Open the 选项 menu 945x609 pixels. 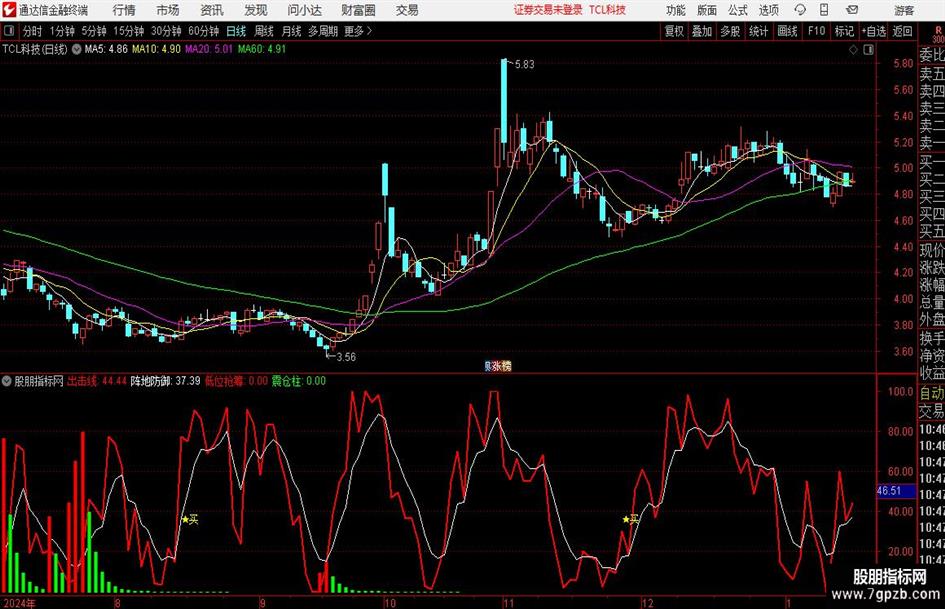[x=768, y=10]
